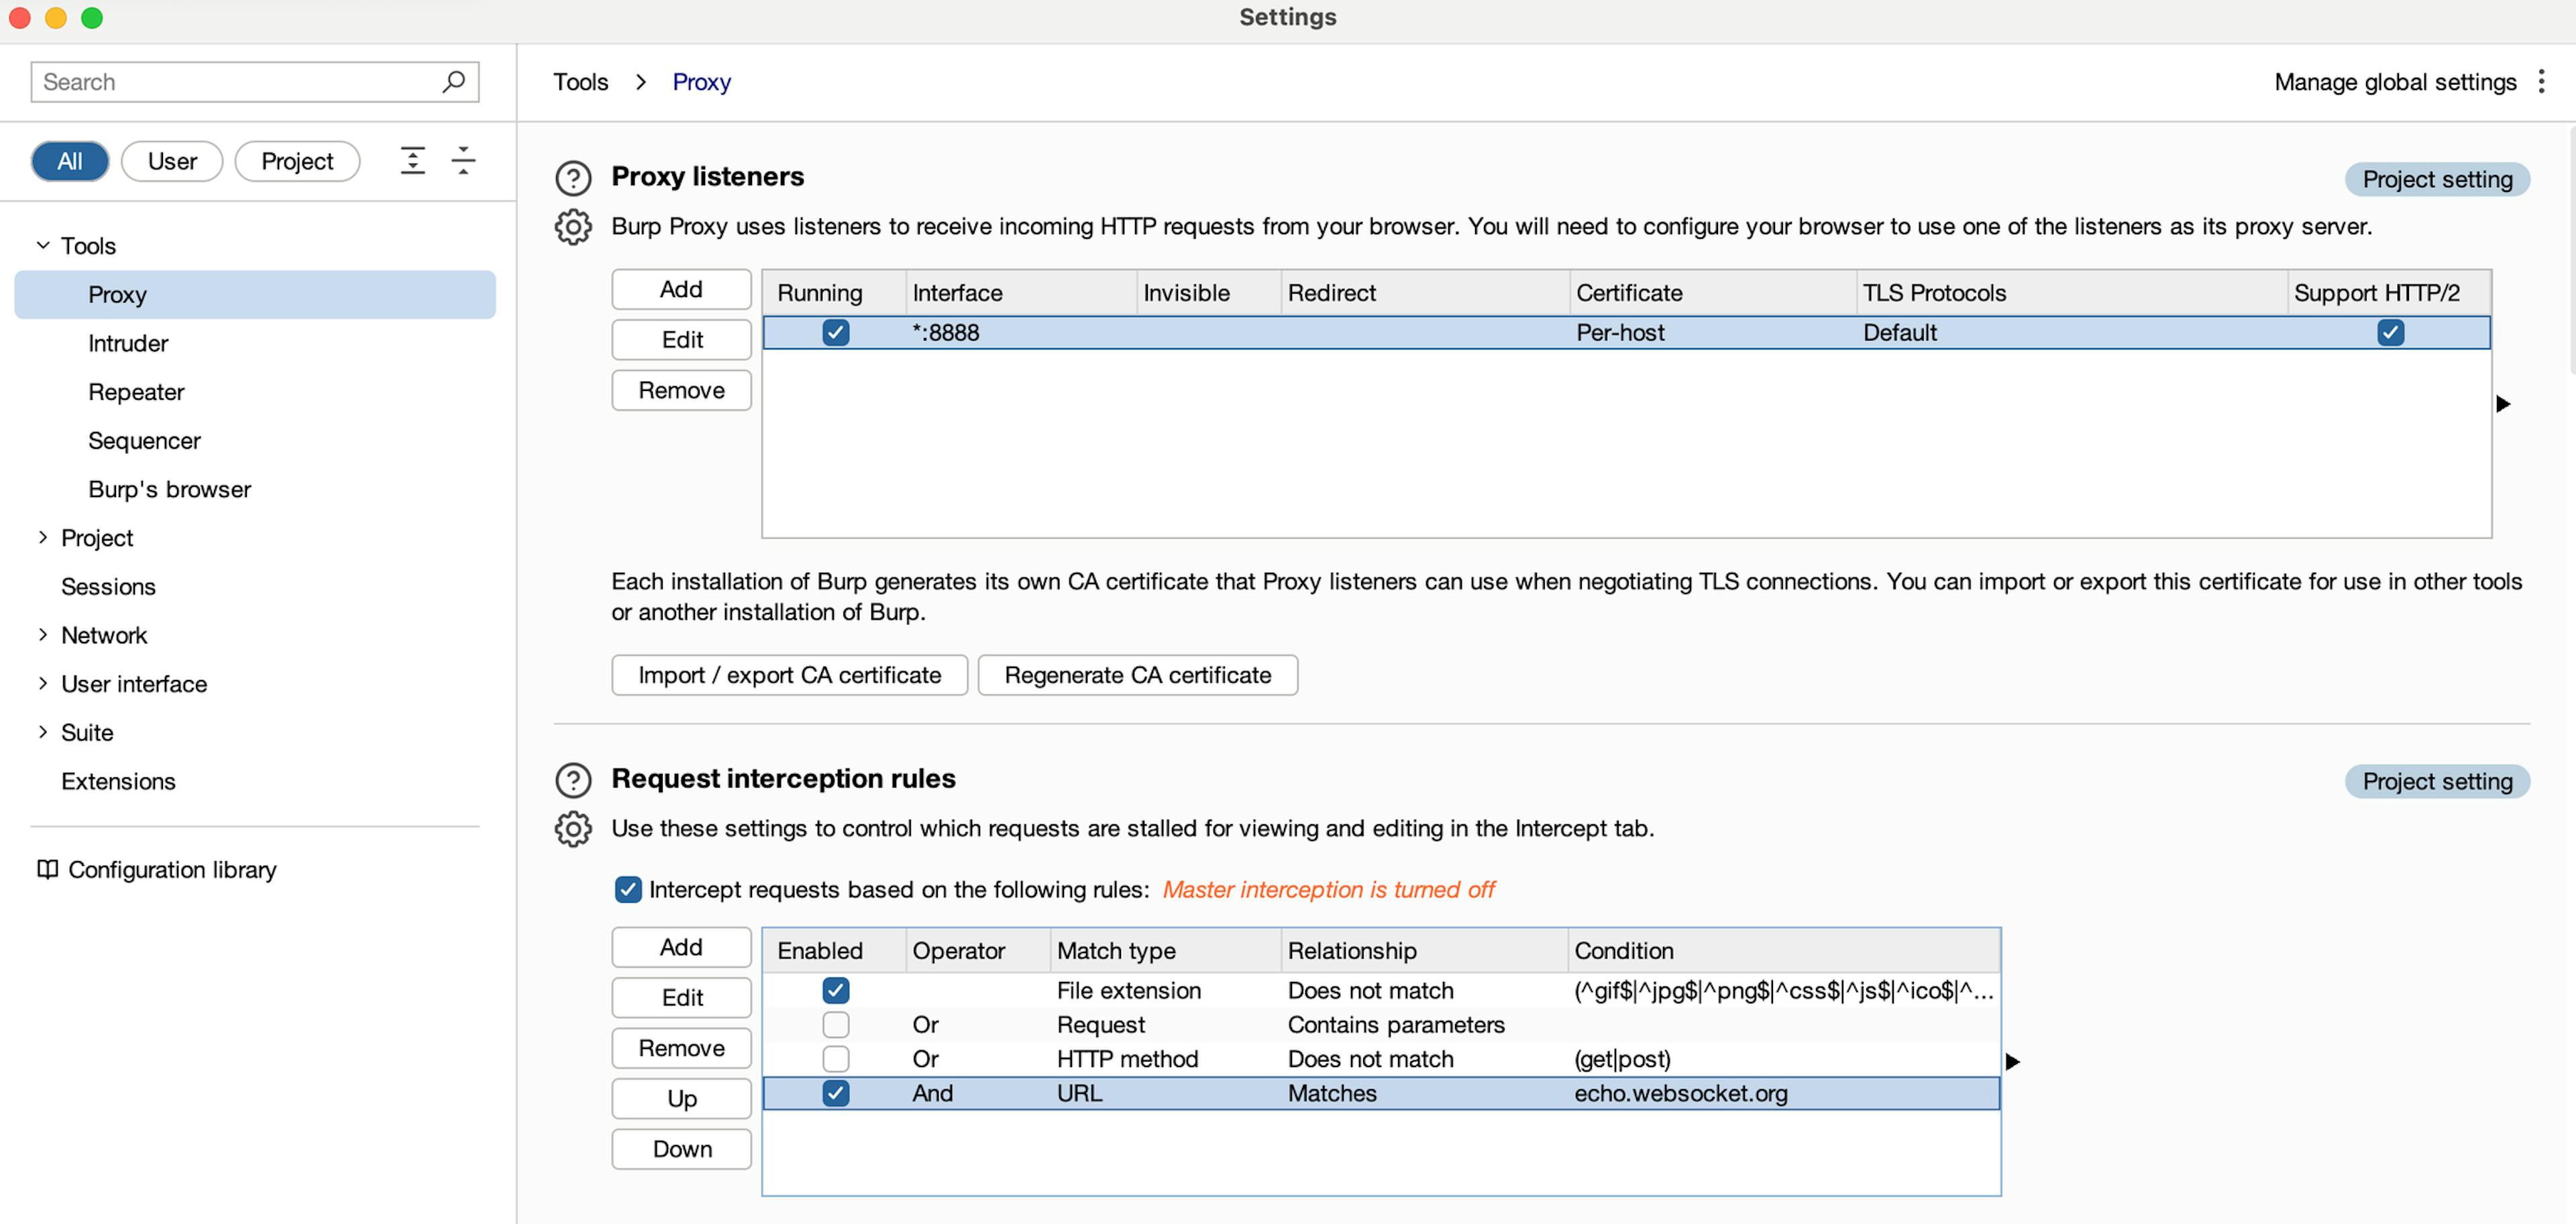Click the Proxy listeners help question-mark icon
The width and height of the screenshot is (2576, 1224).
573,178
